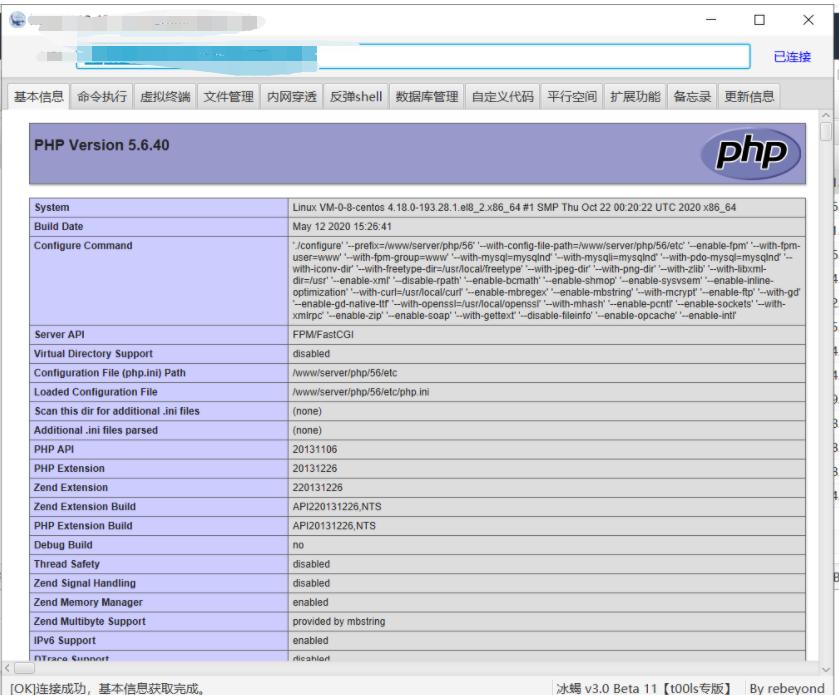839x695 pixels.
Task: Click the provided by mbstring value
Action: (x=339, y=621)
